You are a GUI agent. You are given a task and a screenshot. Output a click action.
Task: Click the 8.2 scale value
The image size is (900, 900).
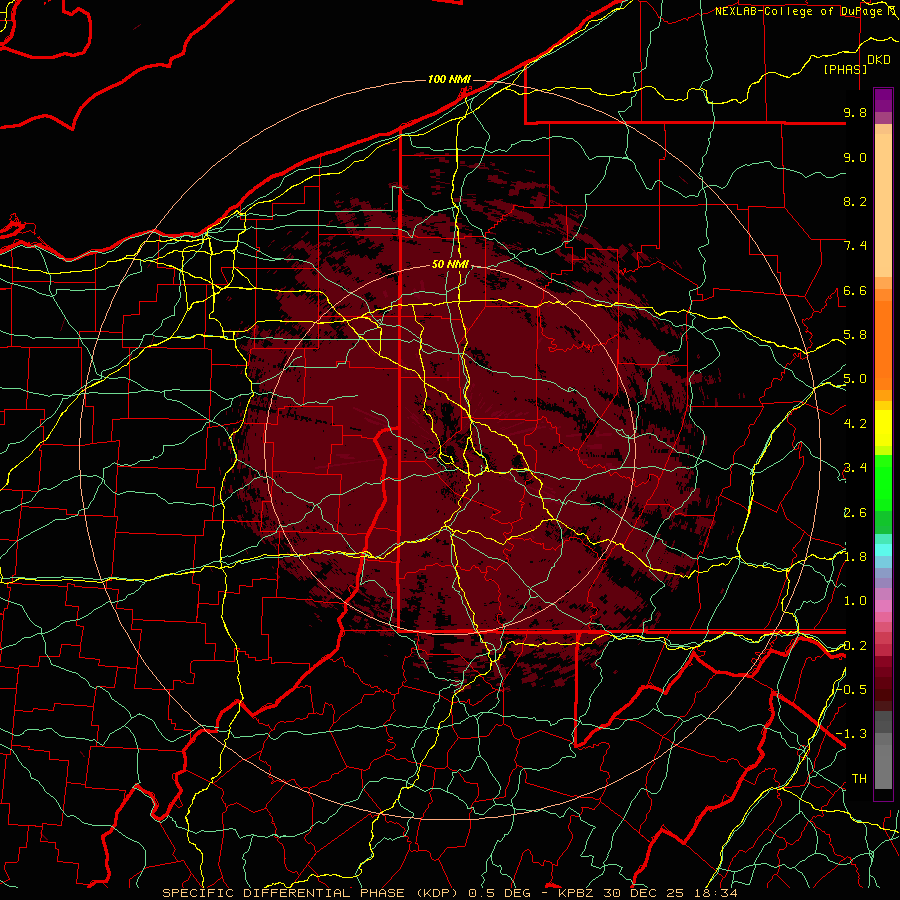(855, 201)
